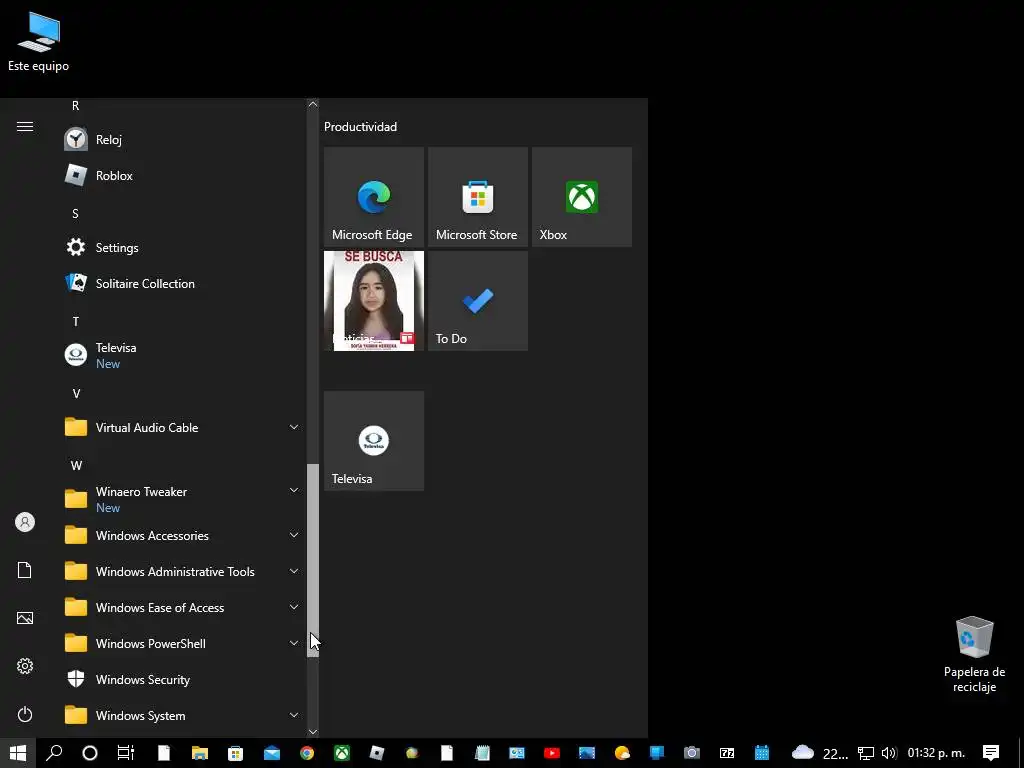Viewport: 1024px width, 768px height.
Task: Open Settings gear in Start sidebar
Action: pyautogui.click(x=25, y=666)
